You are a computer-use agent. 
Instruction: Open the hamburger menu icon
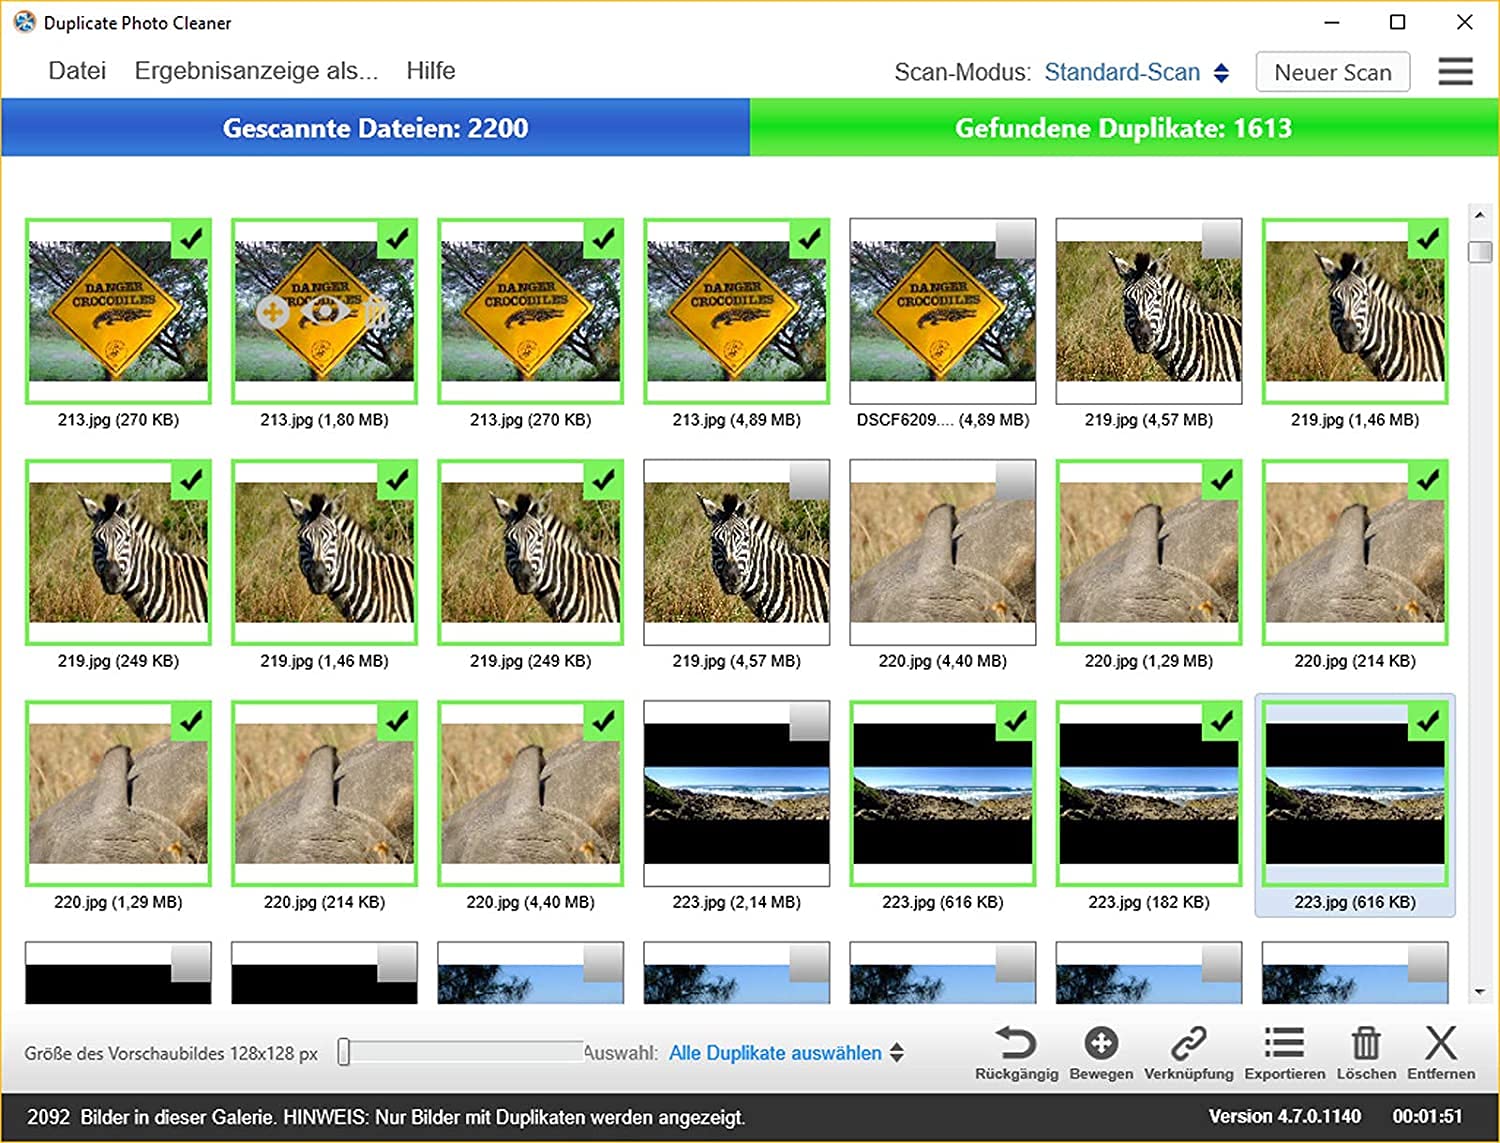pos(1455,71)
